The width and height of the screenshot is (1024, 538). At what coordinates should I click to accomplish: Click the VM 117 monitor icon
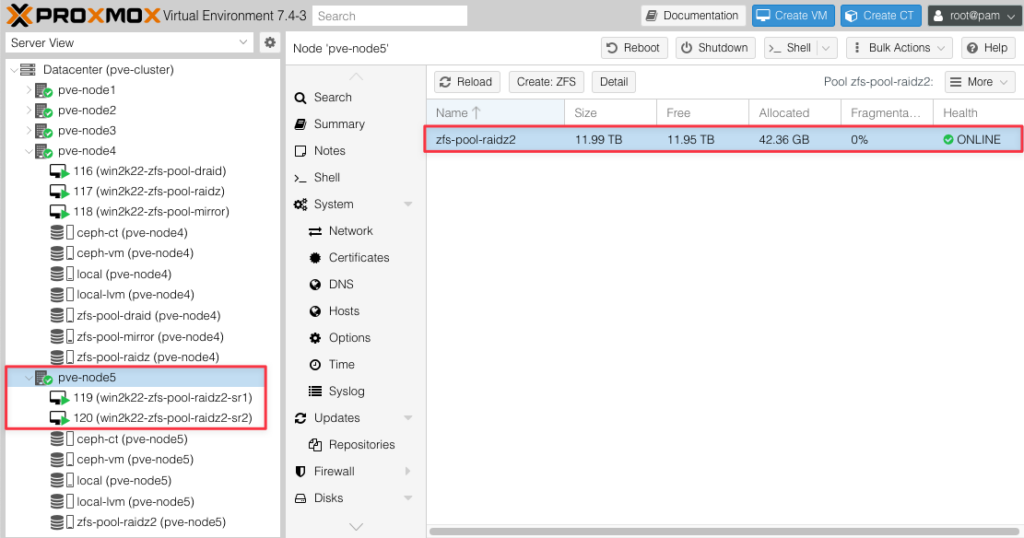point(59,192)
